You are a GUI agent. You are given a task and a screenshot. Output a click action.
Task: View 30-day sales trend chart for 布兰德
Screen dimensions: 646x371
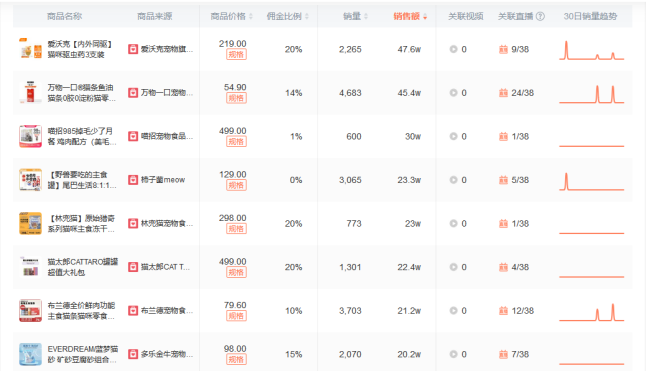click(x=591, y=312)
